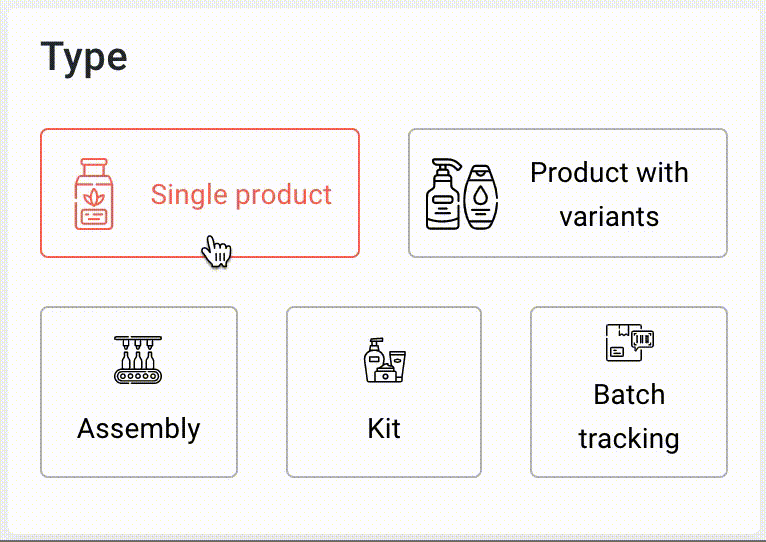Image resolution: width=766 pixels, height=542 pixels.
Task: Click the red jar icon for Single product
Action: [94, 194]
